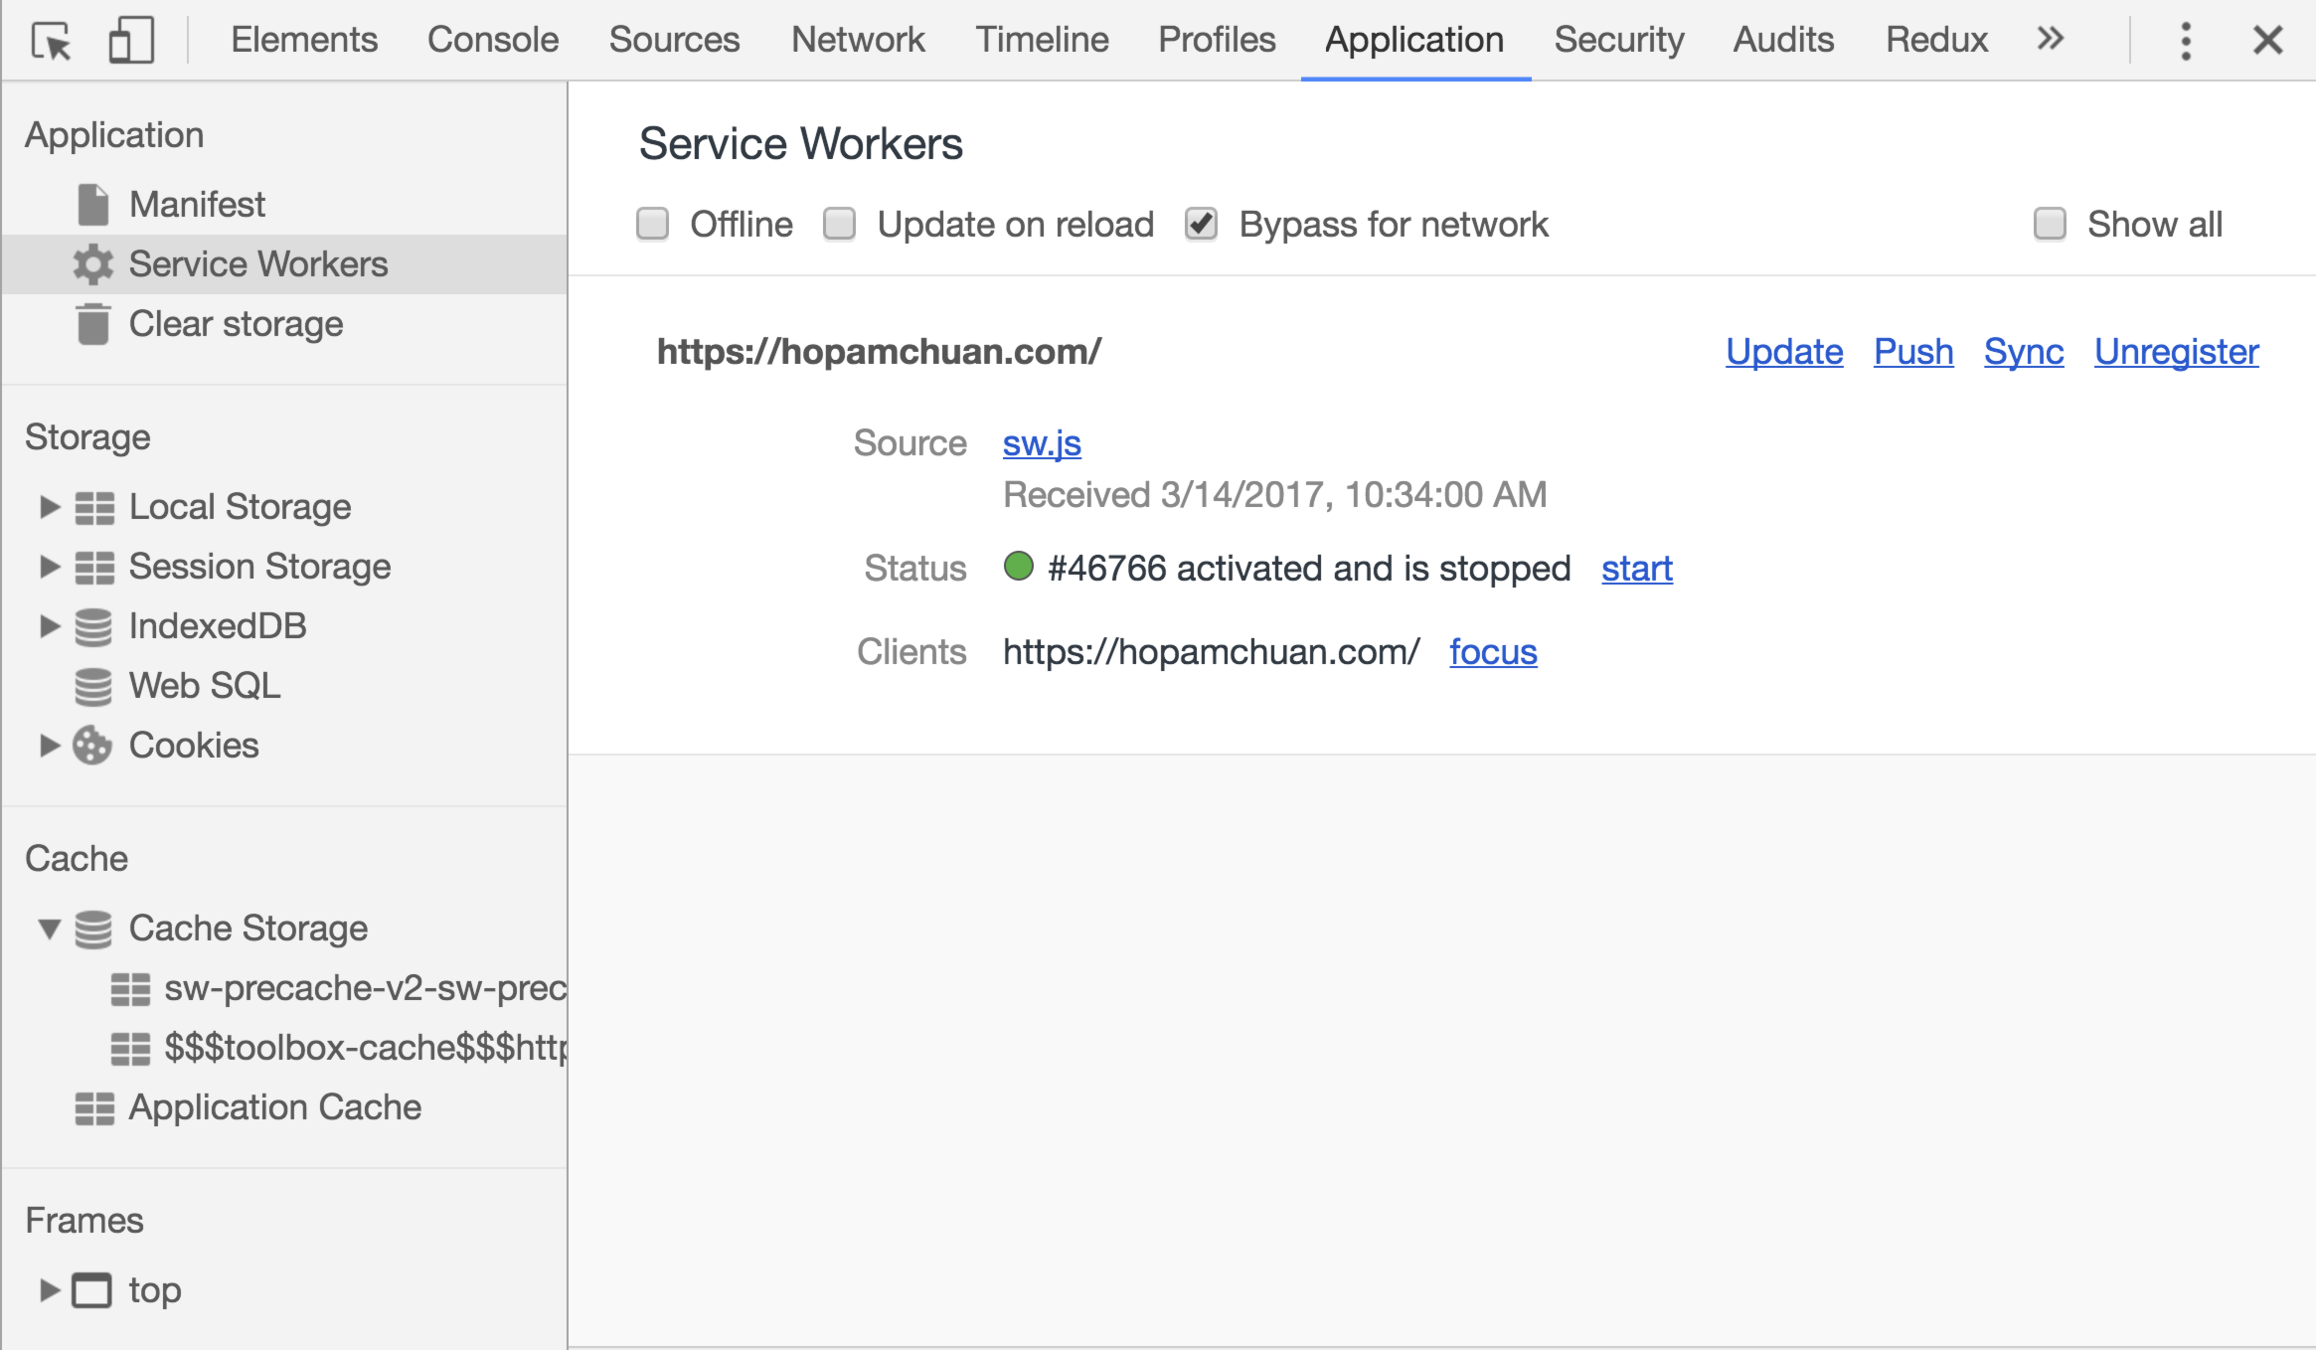This screenshot has height=1350, width=2316.
Task: Open the DevTools three-dot menu
Action: (2185, 41)
